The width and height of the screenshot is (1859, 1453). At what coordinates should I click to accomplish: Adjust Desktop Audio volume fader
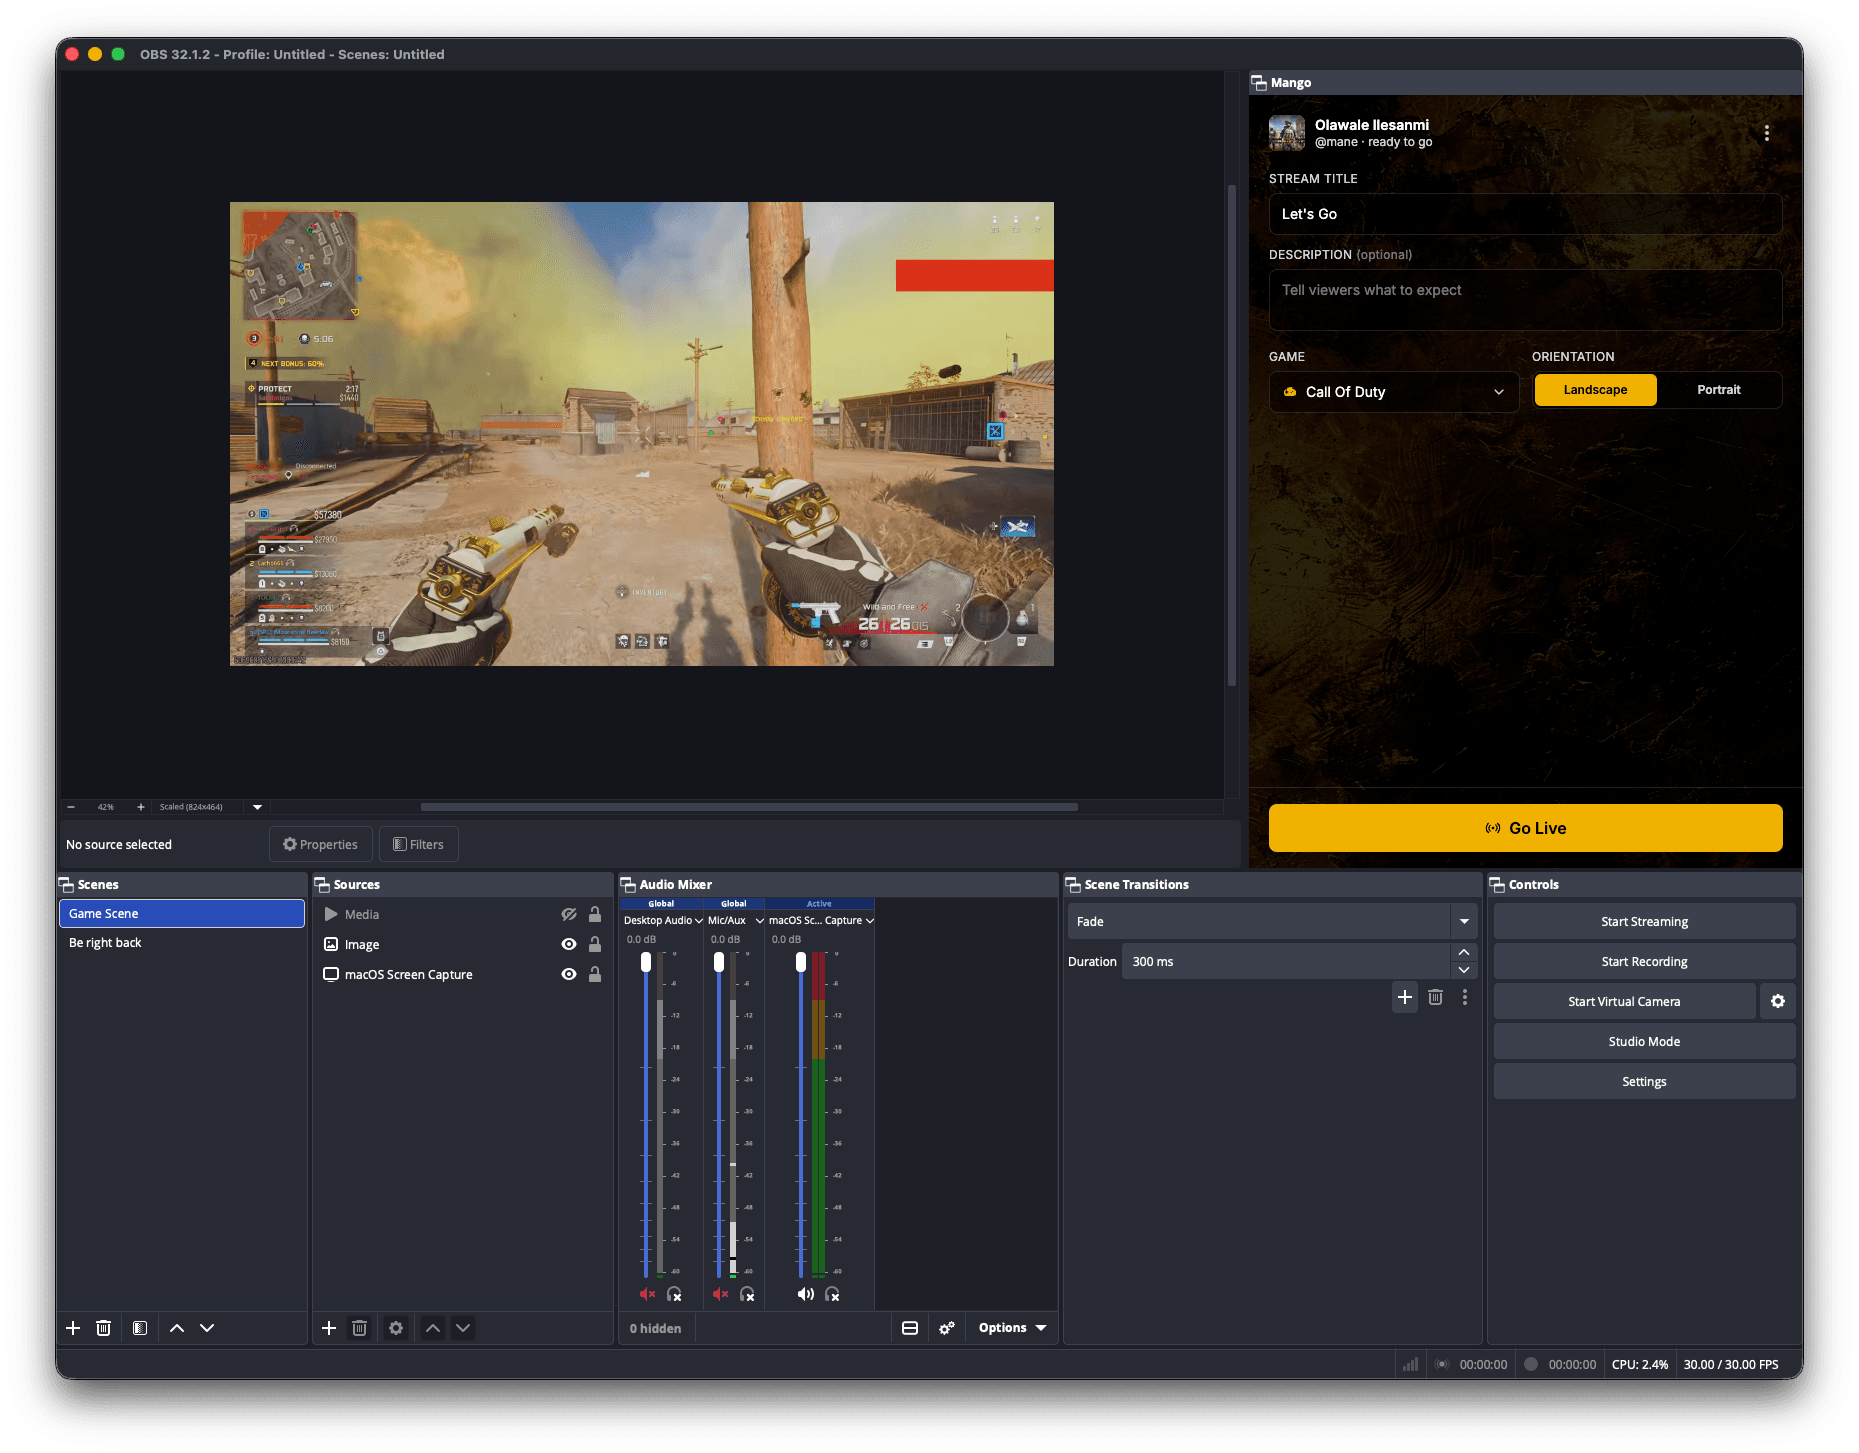coord(646,962)
